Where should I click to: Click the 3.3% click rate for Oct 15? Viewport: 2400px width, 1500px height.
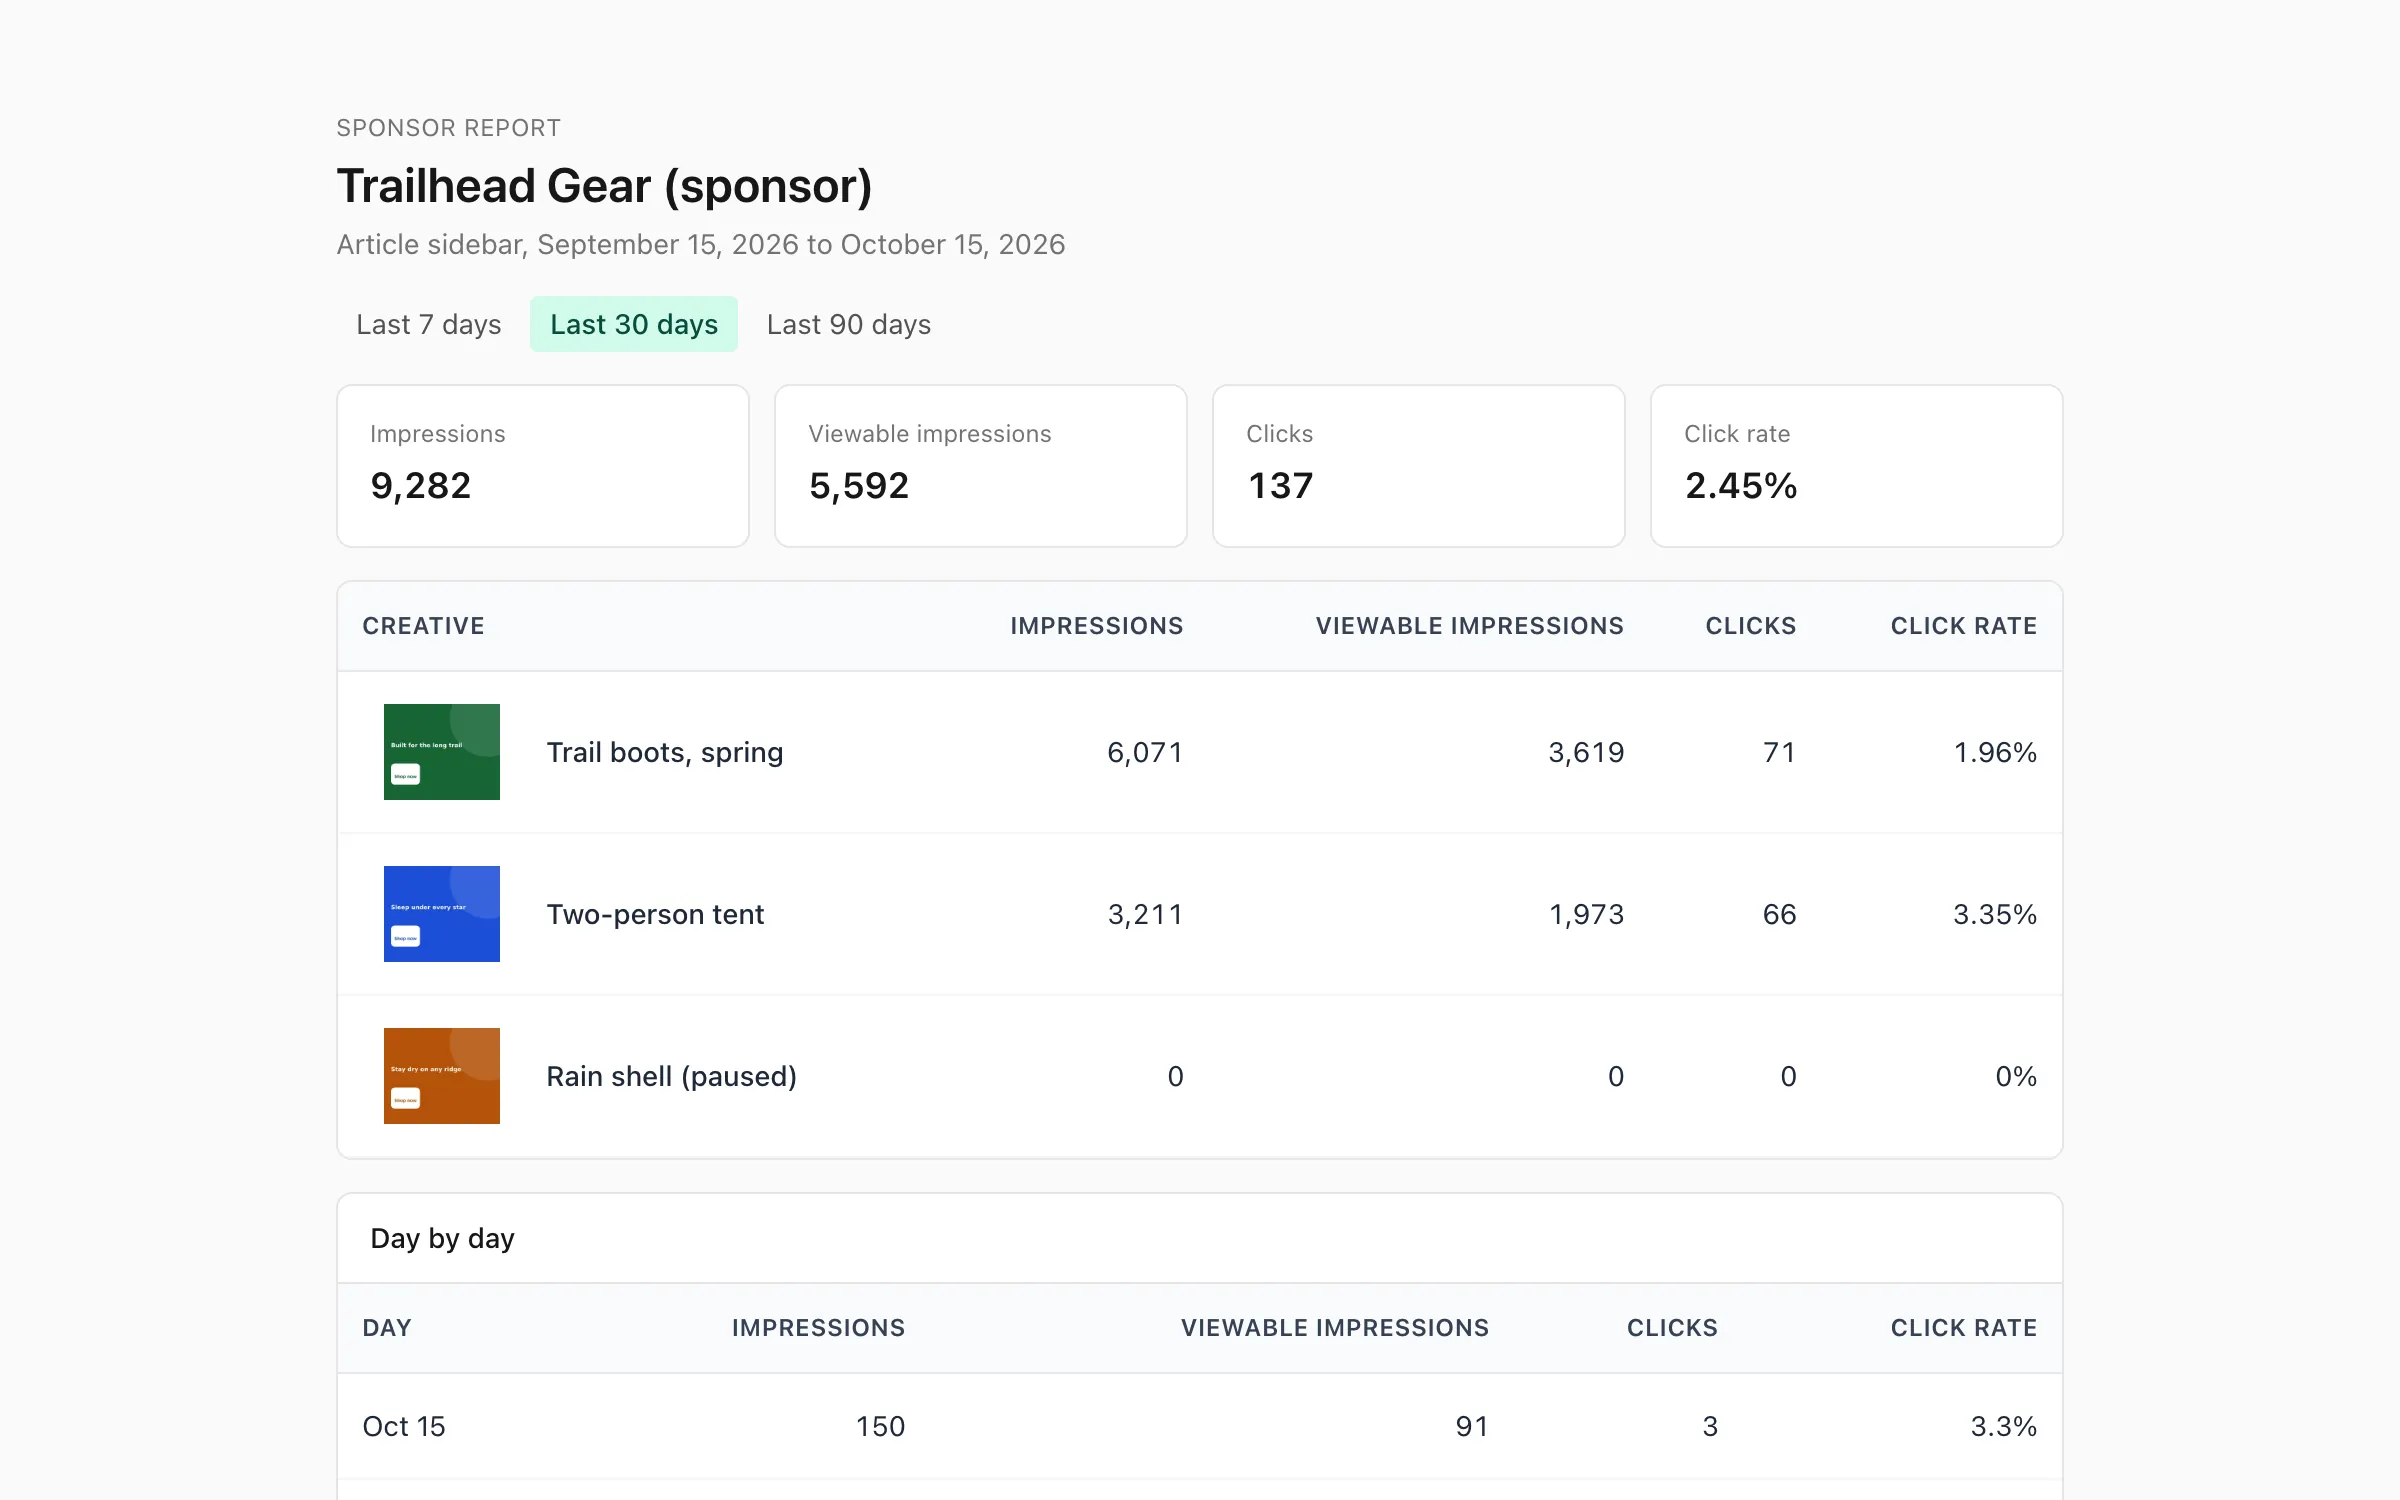point(2003,1426)
